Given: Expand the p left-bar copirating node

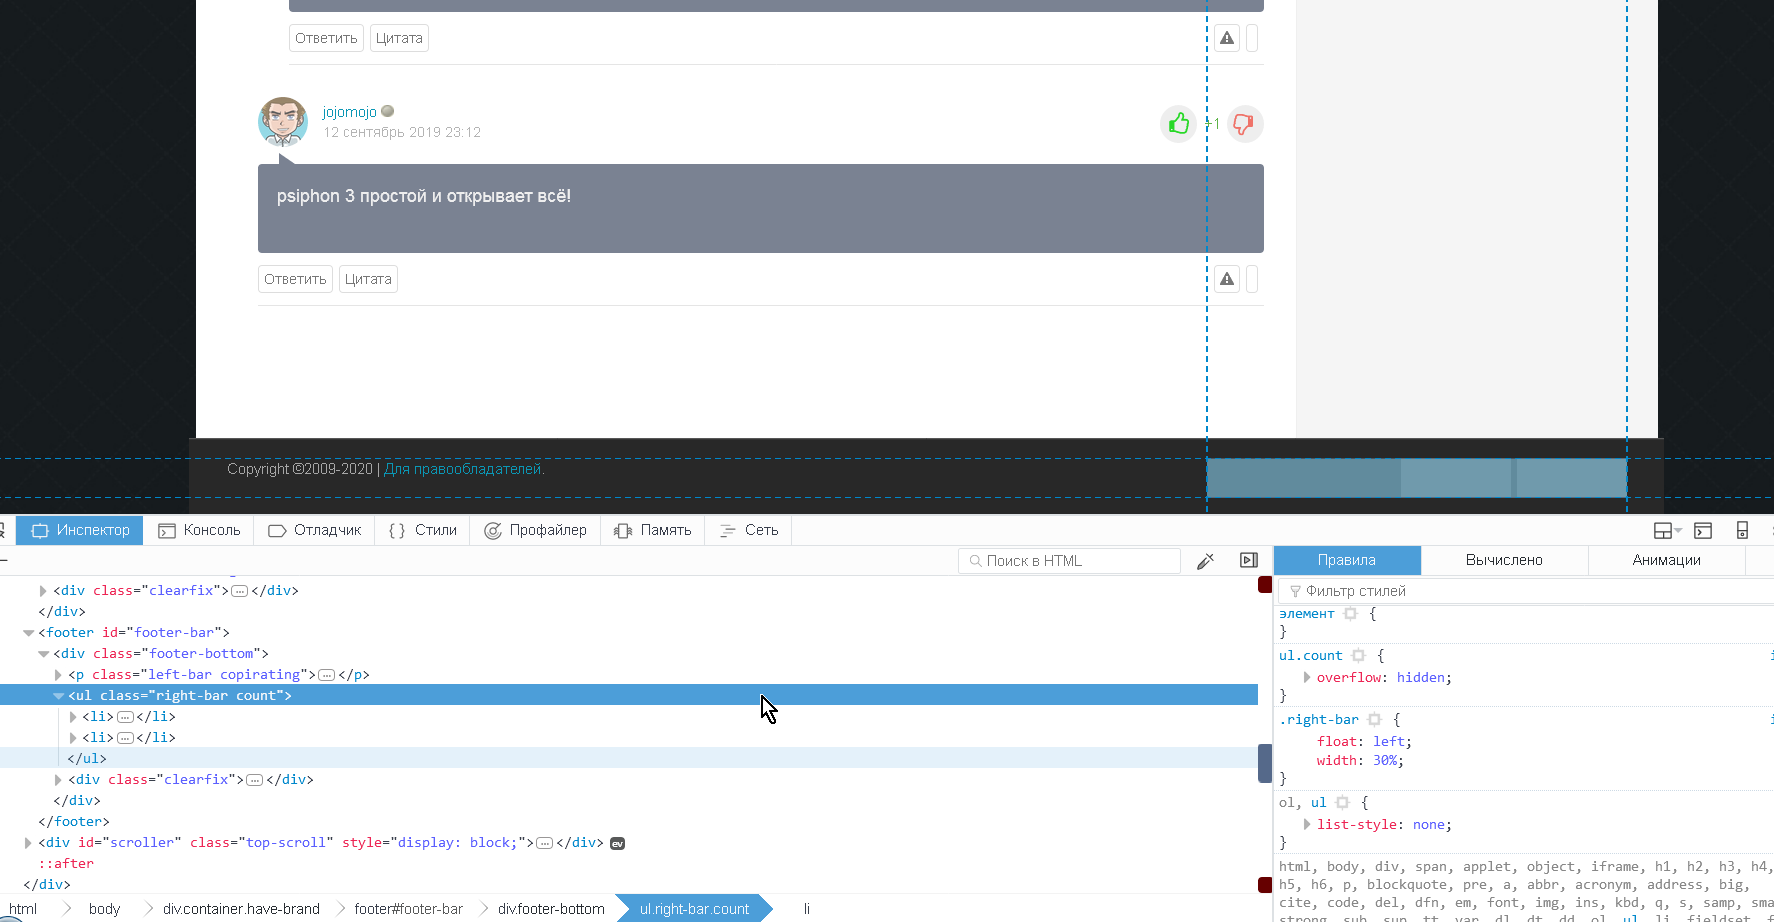Looking at the screenshot, I should click(58, 675).
